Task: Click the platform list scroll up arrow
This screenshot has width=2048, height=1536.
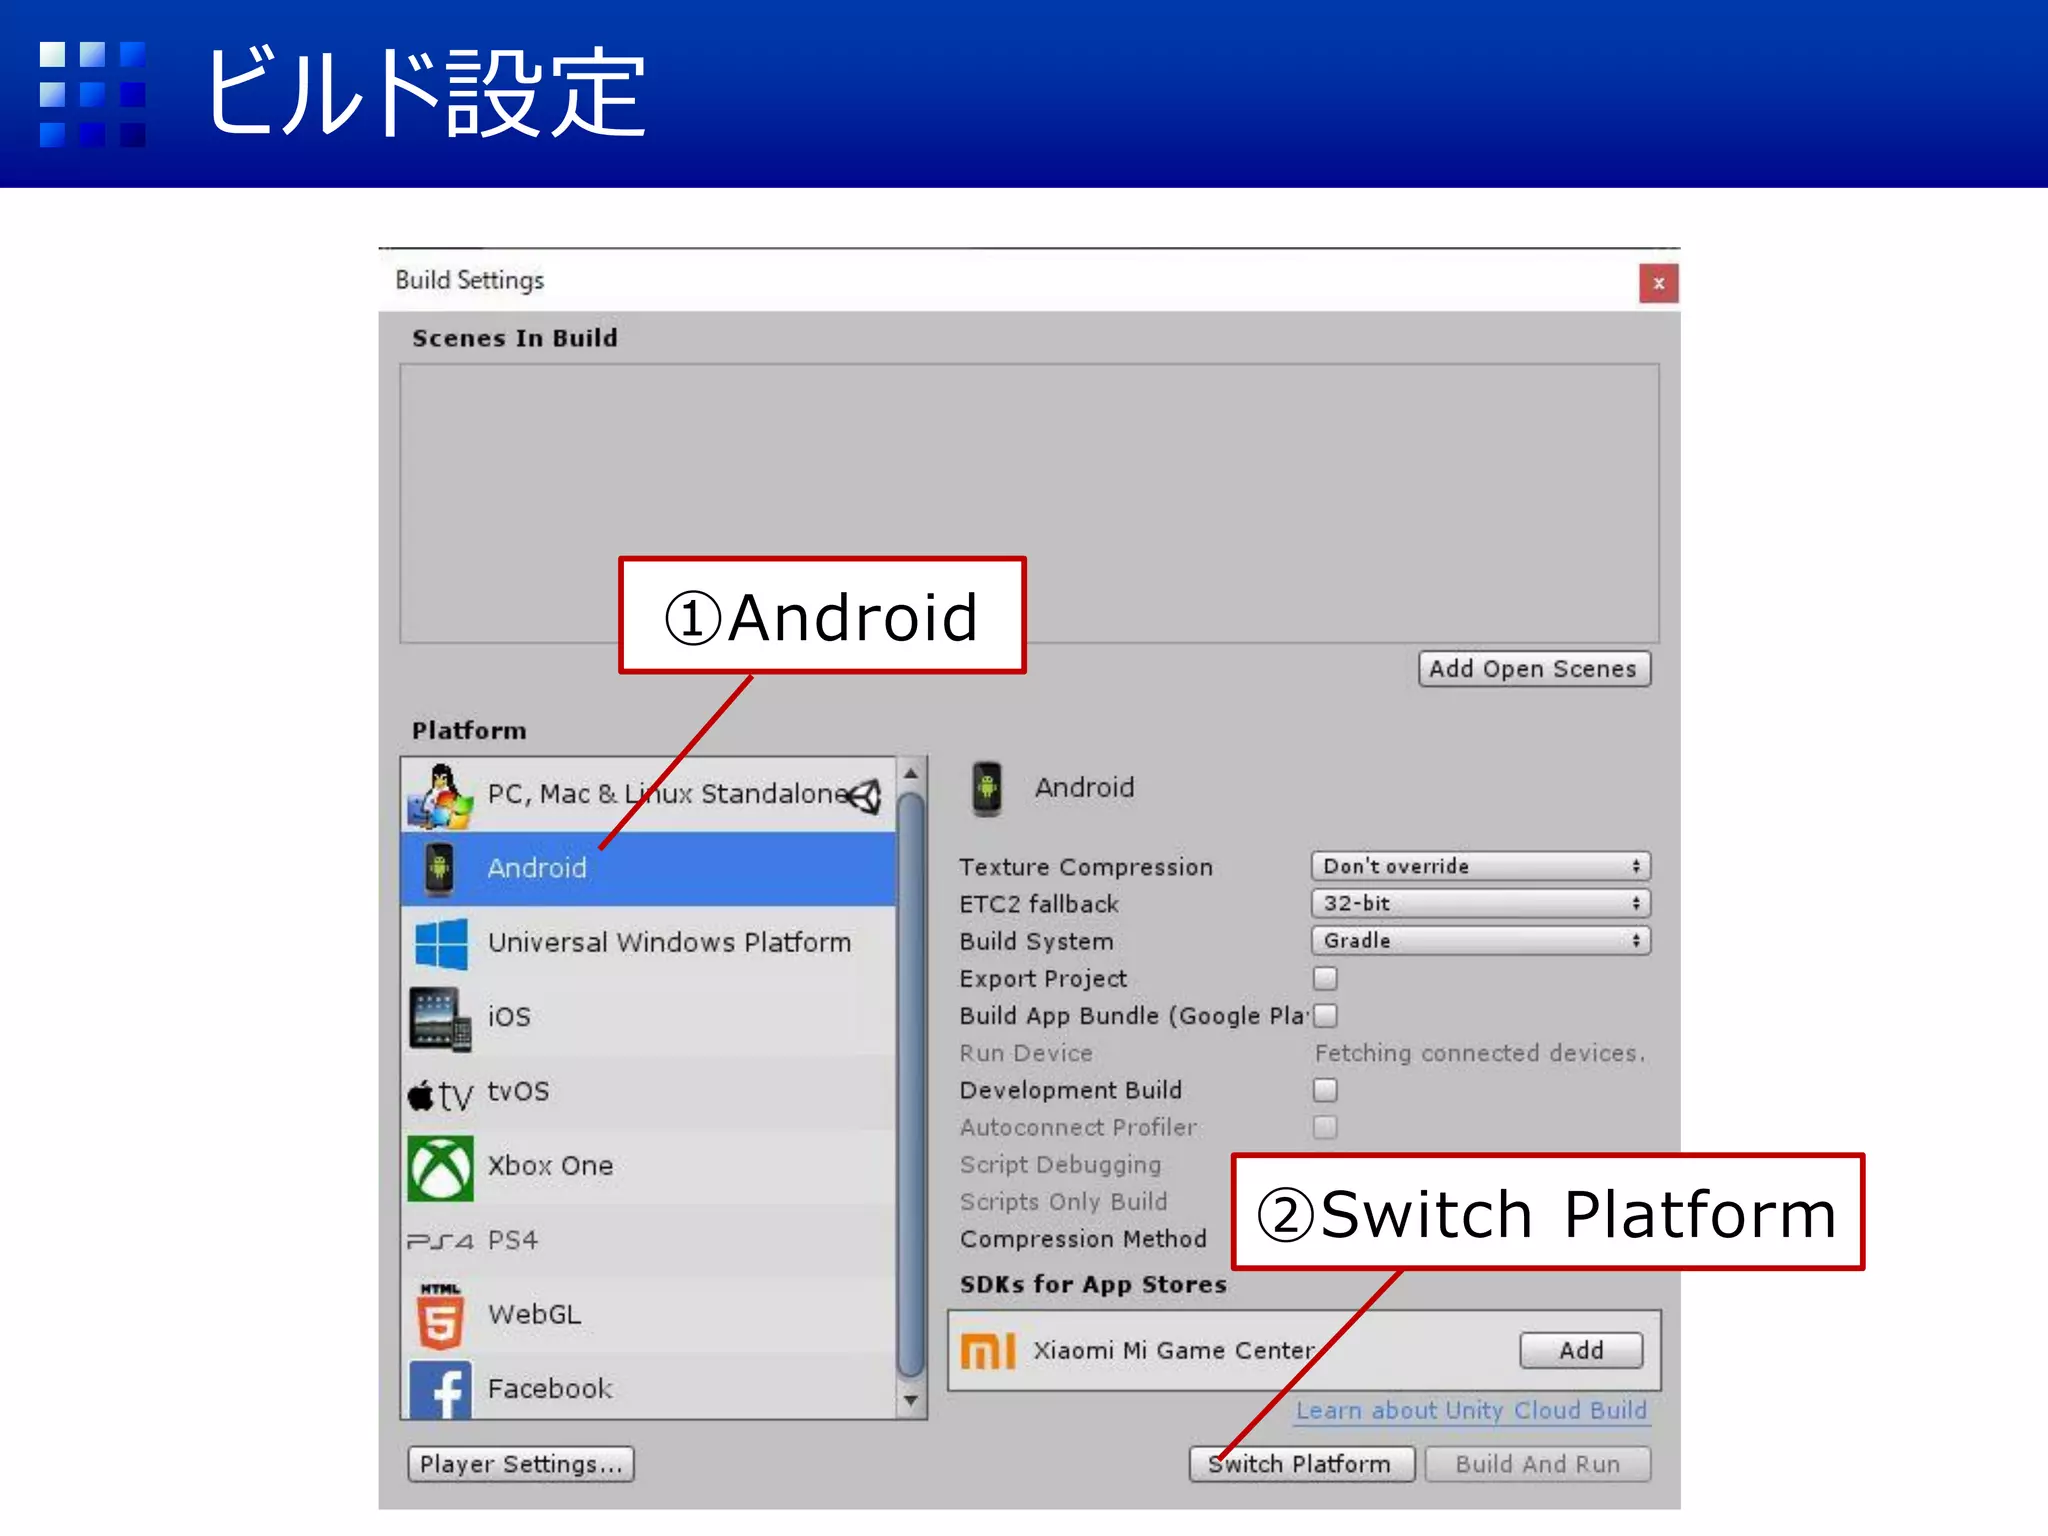Action: point(911,774)
